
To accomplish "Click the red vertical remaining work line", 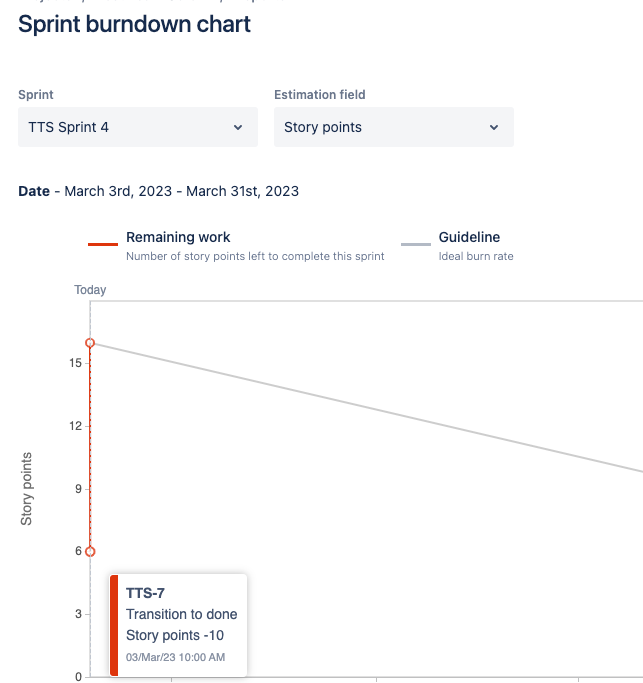I will pos(90,447).
